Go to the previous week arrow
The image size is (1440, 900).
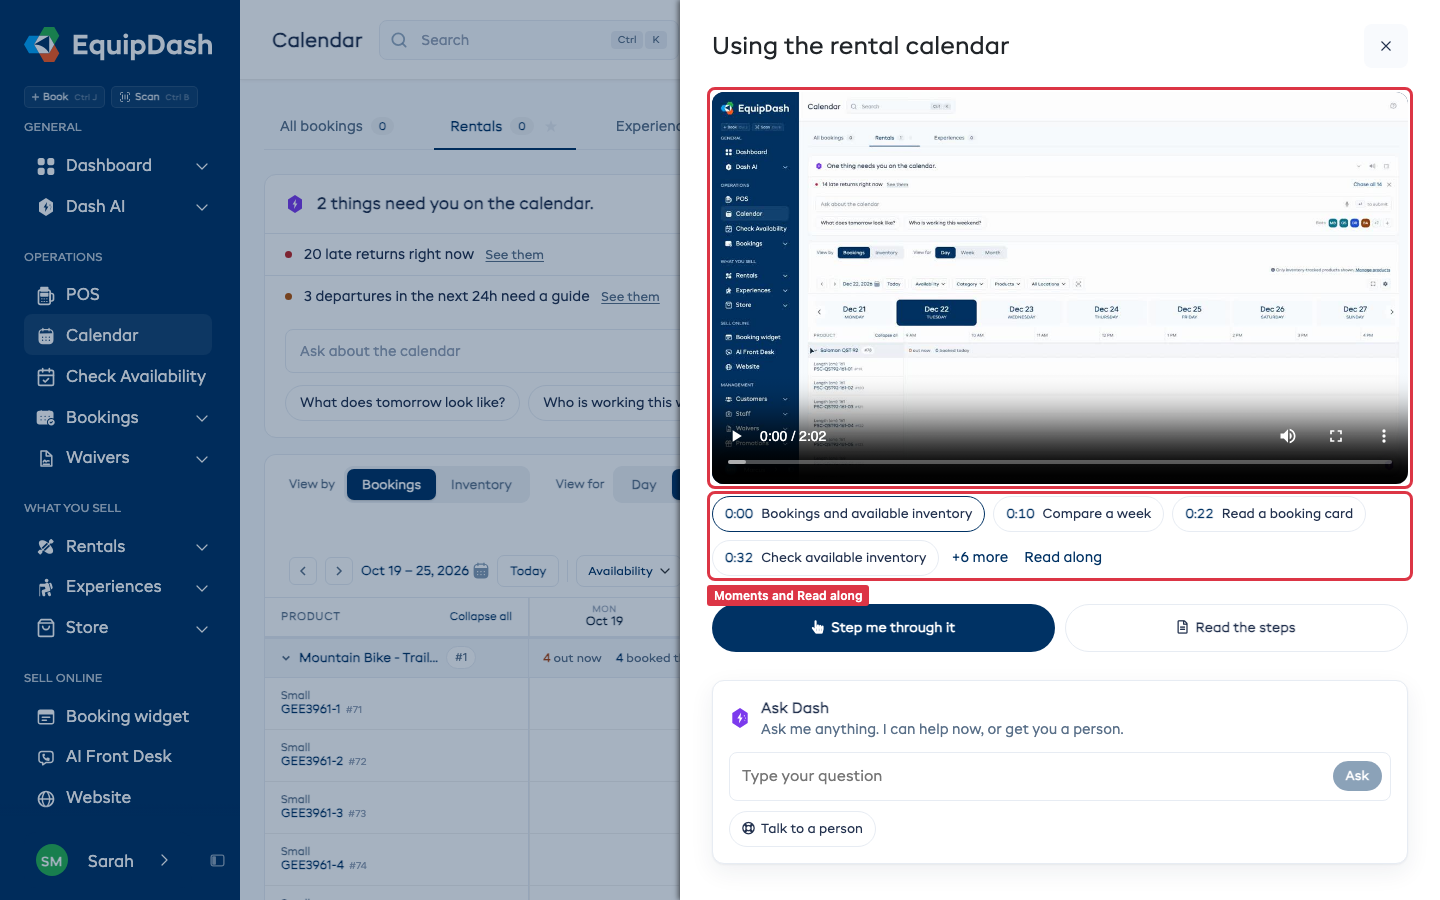click(303, 571)
